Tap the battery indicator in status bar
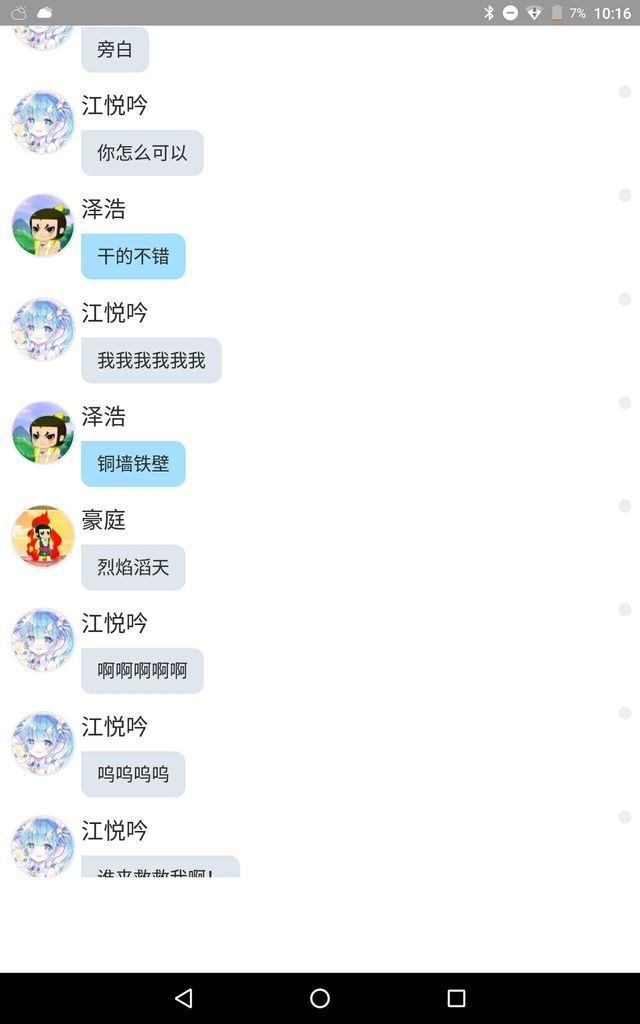 point(556,12)
